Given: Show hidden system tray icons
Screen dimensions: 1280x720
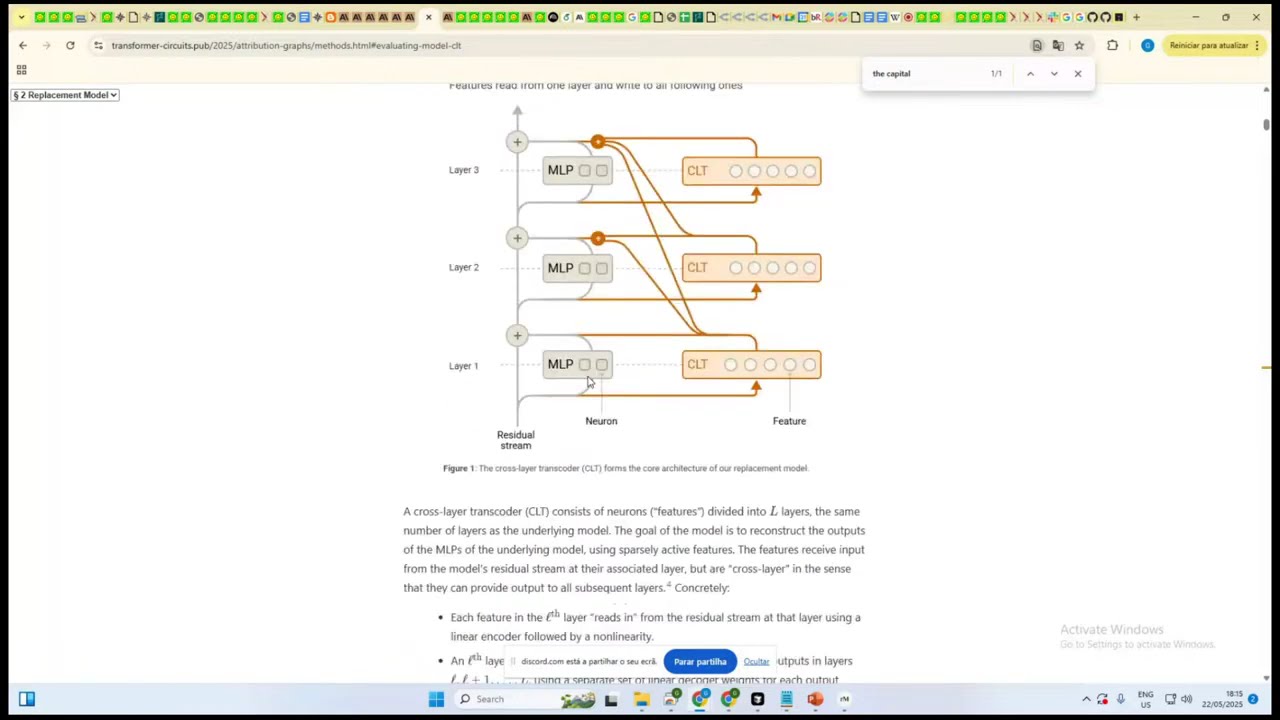Looking at the screenshot, I should point(1086,699).
